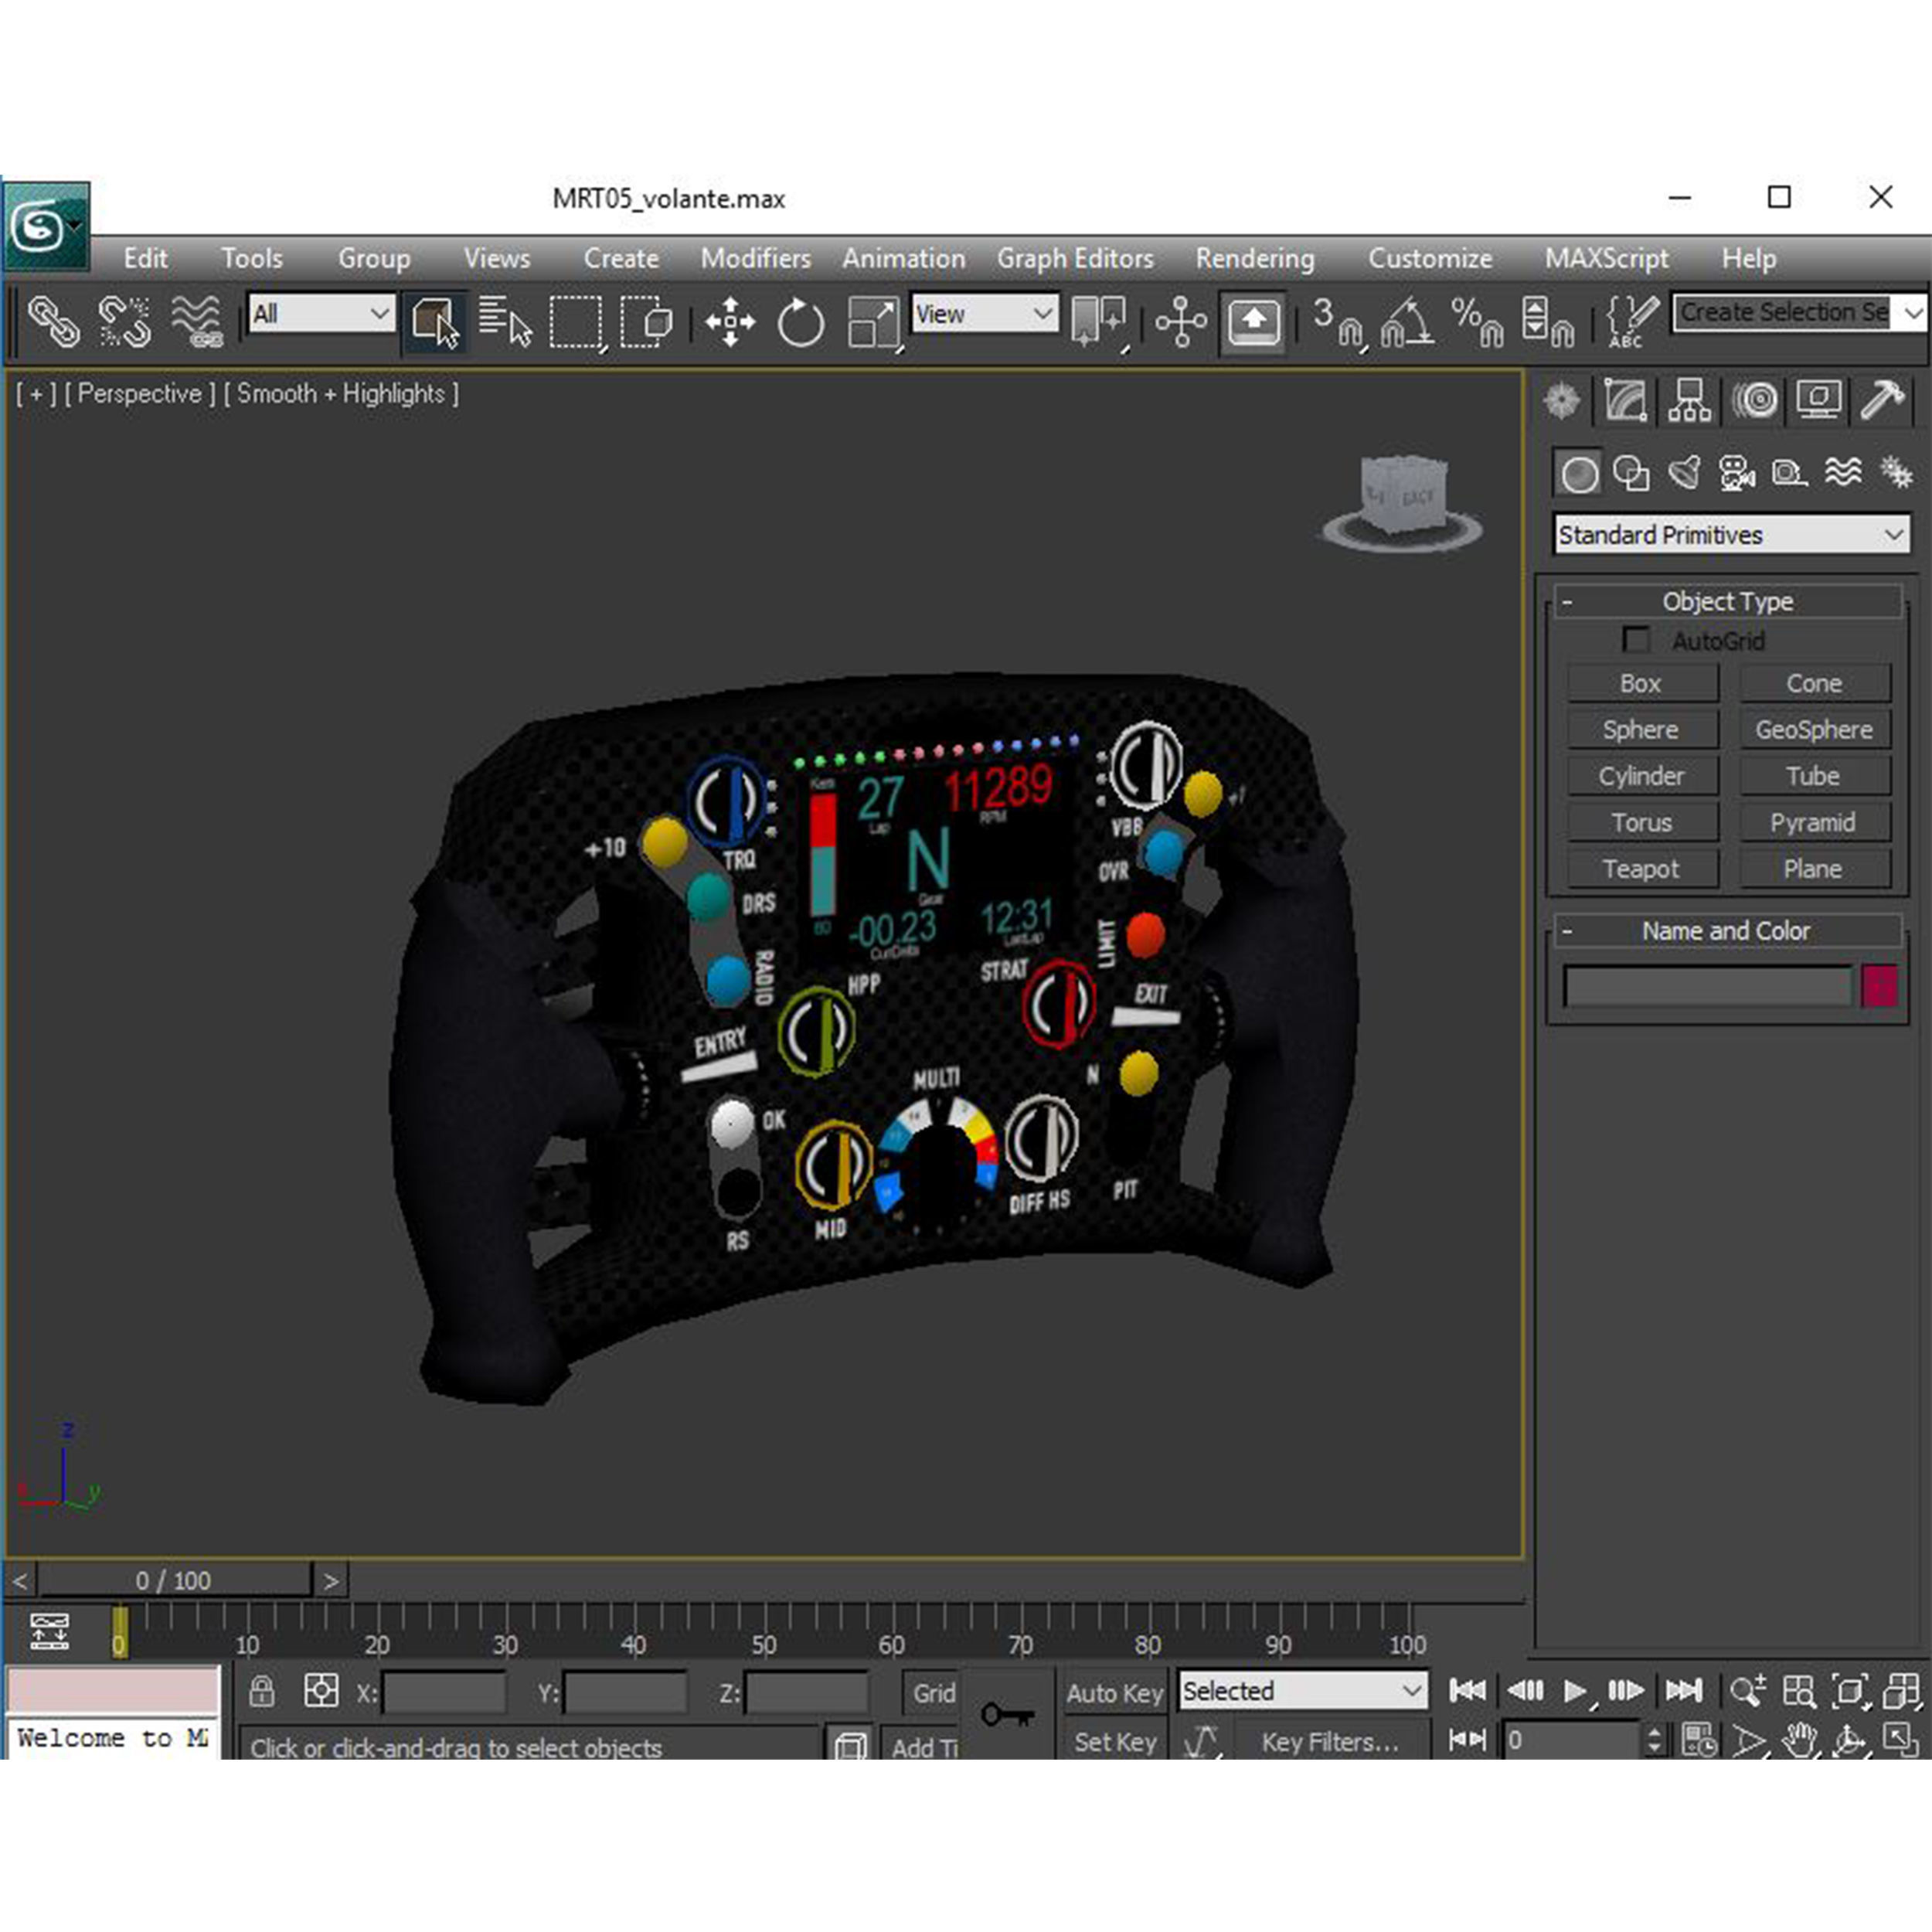Select the Scale tool
This screenshot has height=1932, width=1932.
tap(873, 322)
